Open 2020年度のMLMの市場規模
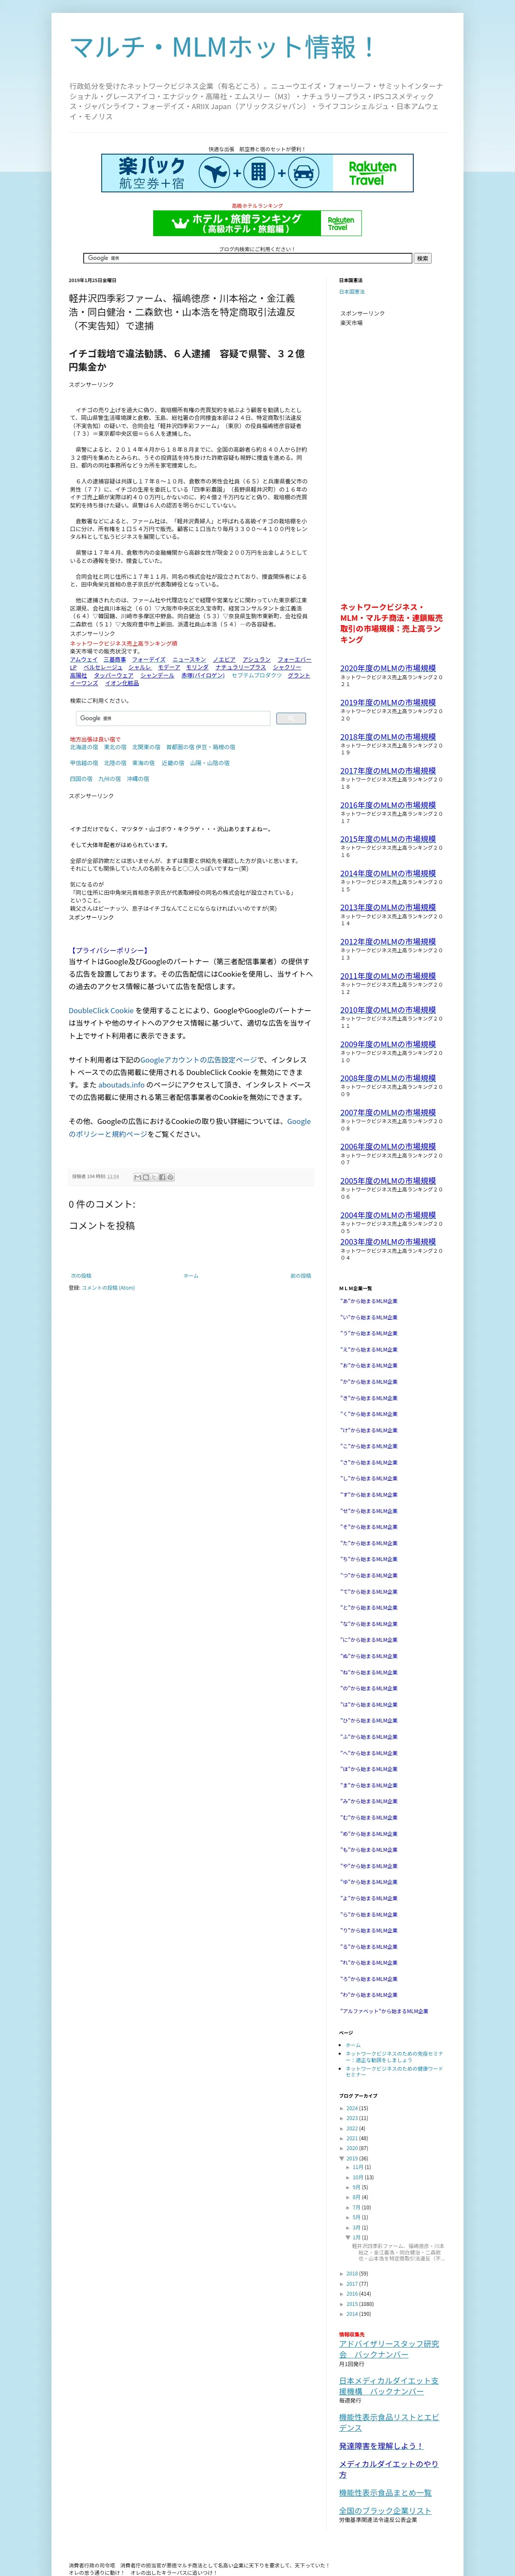515x2576 pixels. tap(388, 668)
